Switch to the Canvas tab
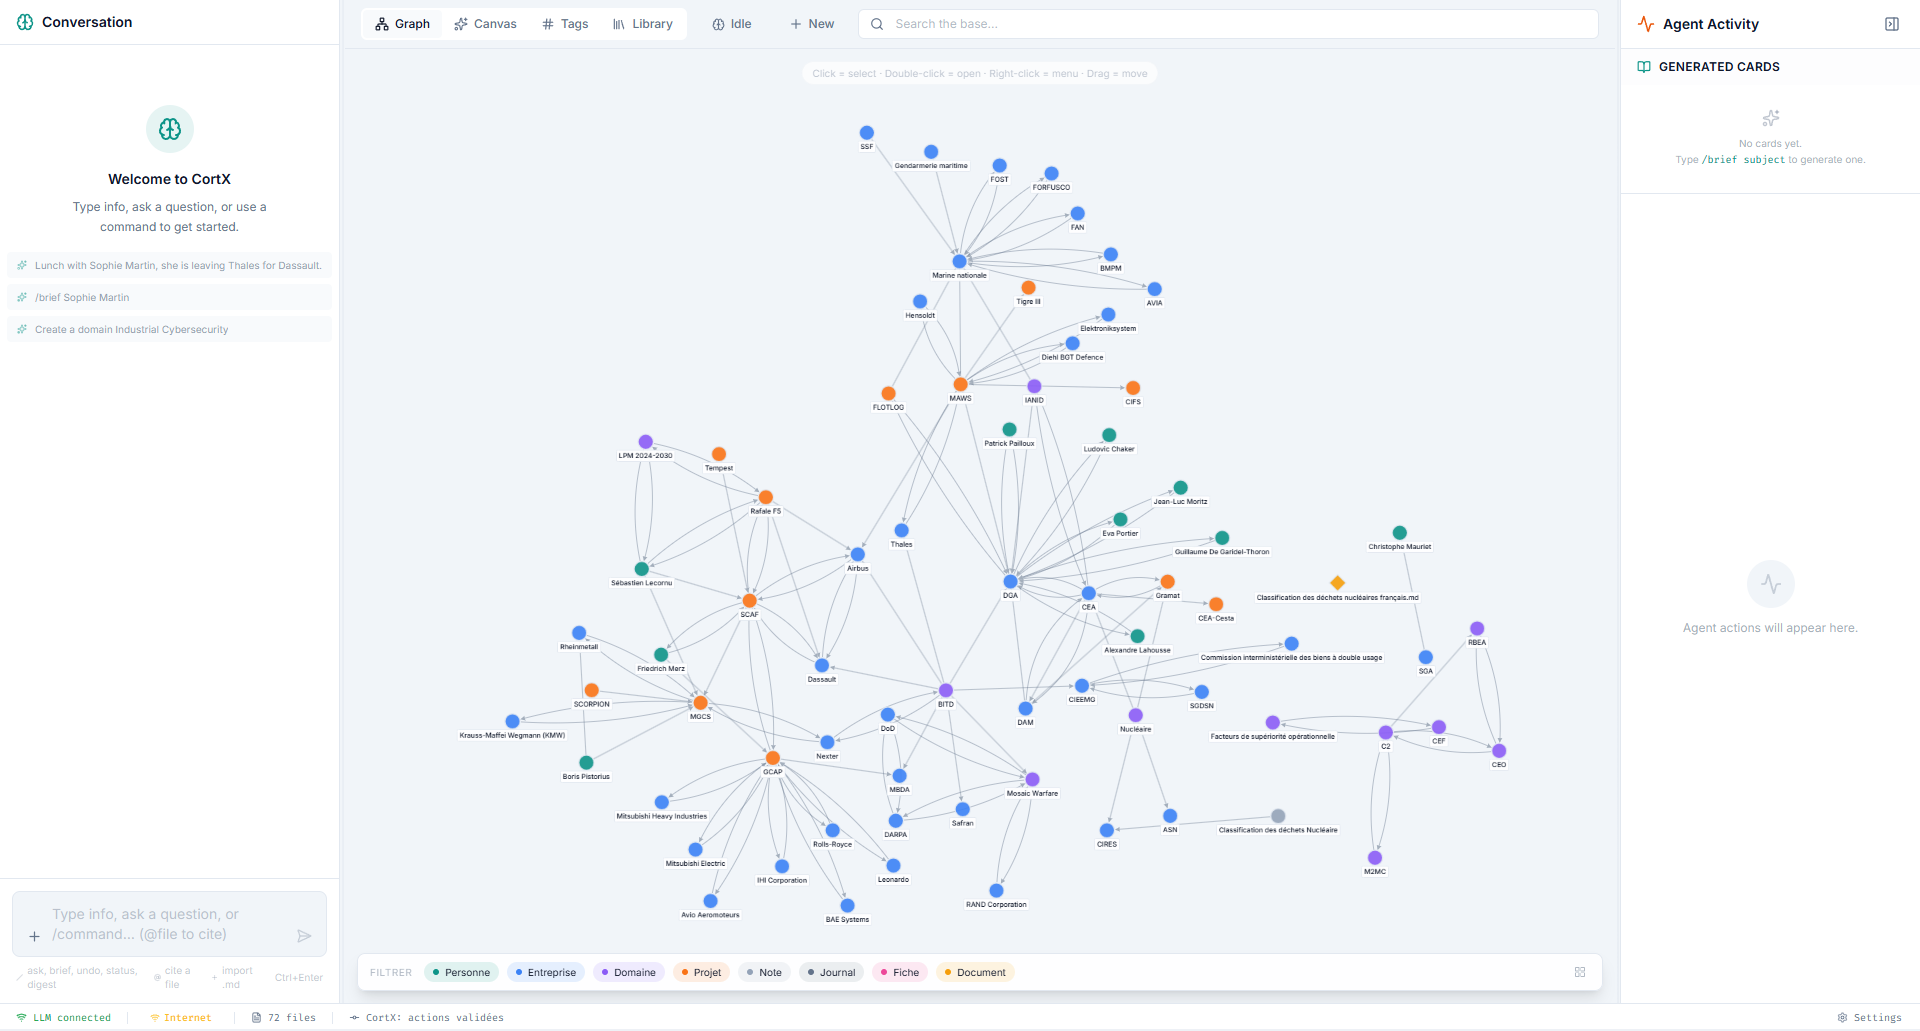The height and width of the screenshot is (1031, 1920). pyautogui.click(x=485, y=23)
